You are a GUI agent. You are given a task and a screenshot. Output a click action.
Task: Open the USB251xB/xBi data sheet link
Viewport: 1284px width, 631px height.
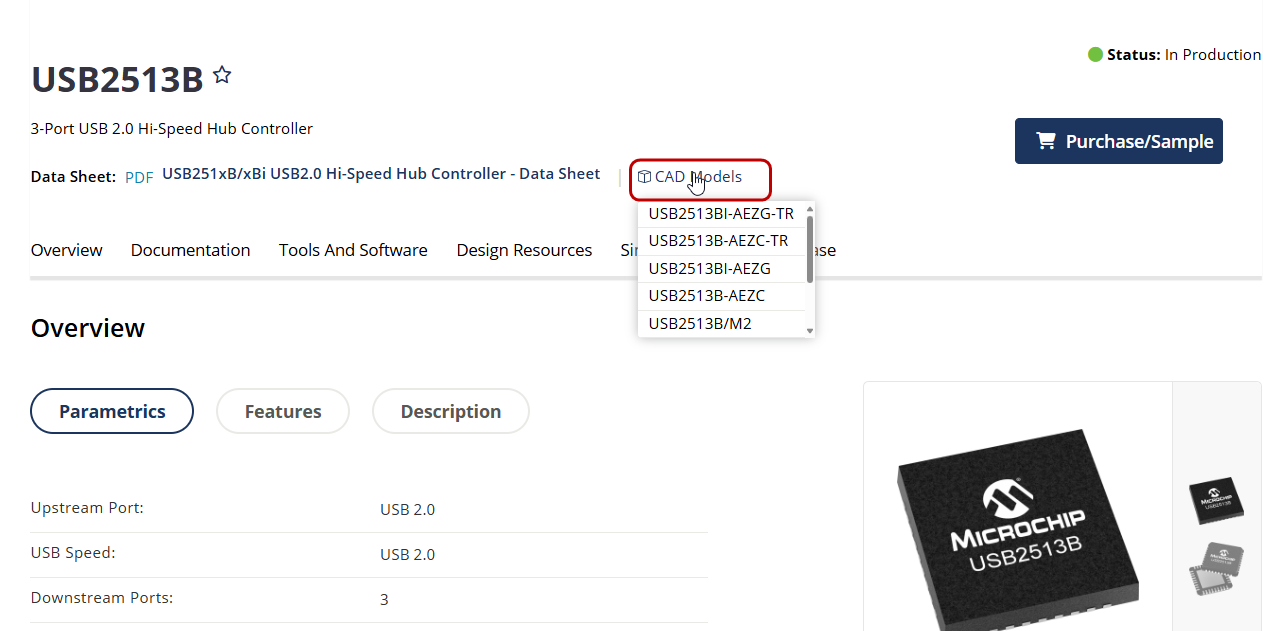click(x=381, y=174)
